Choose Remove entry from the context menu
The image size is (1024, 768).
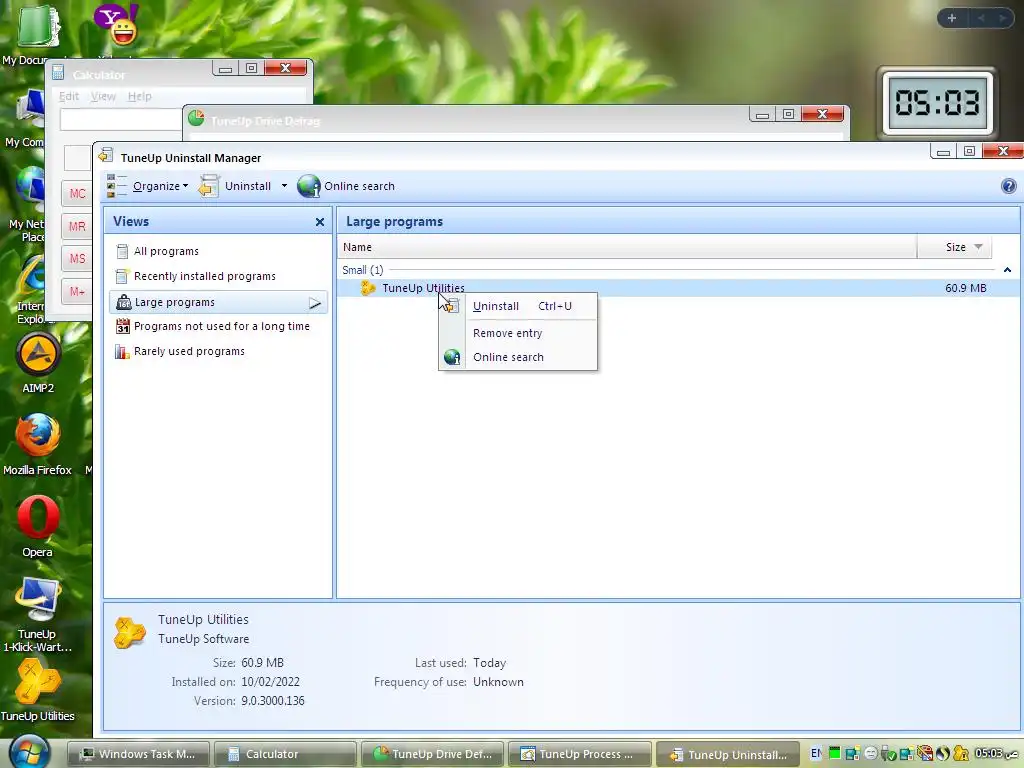519,333
